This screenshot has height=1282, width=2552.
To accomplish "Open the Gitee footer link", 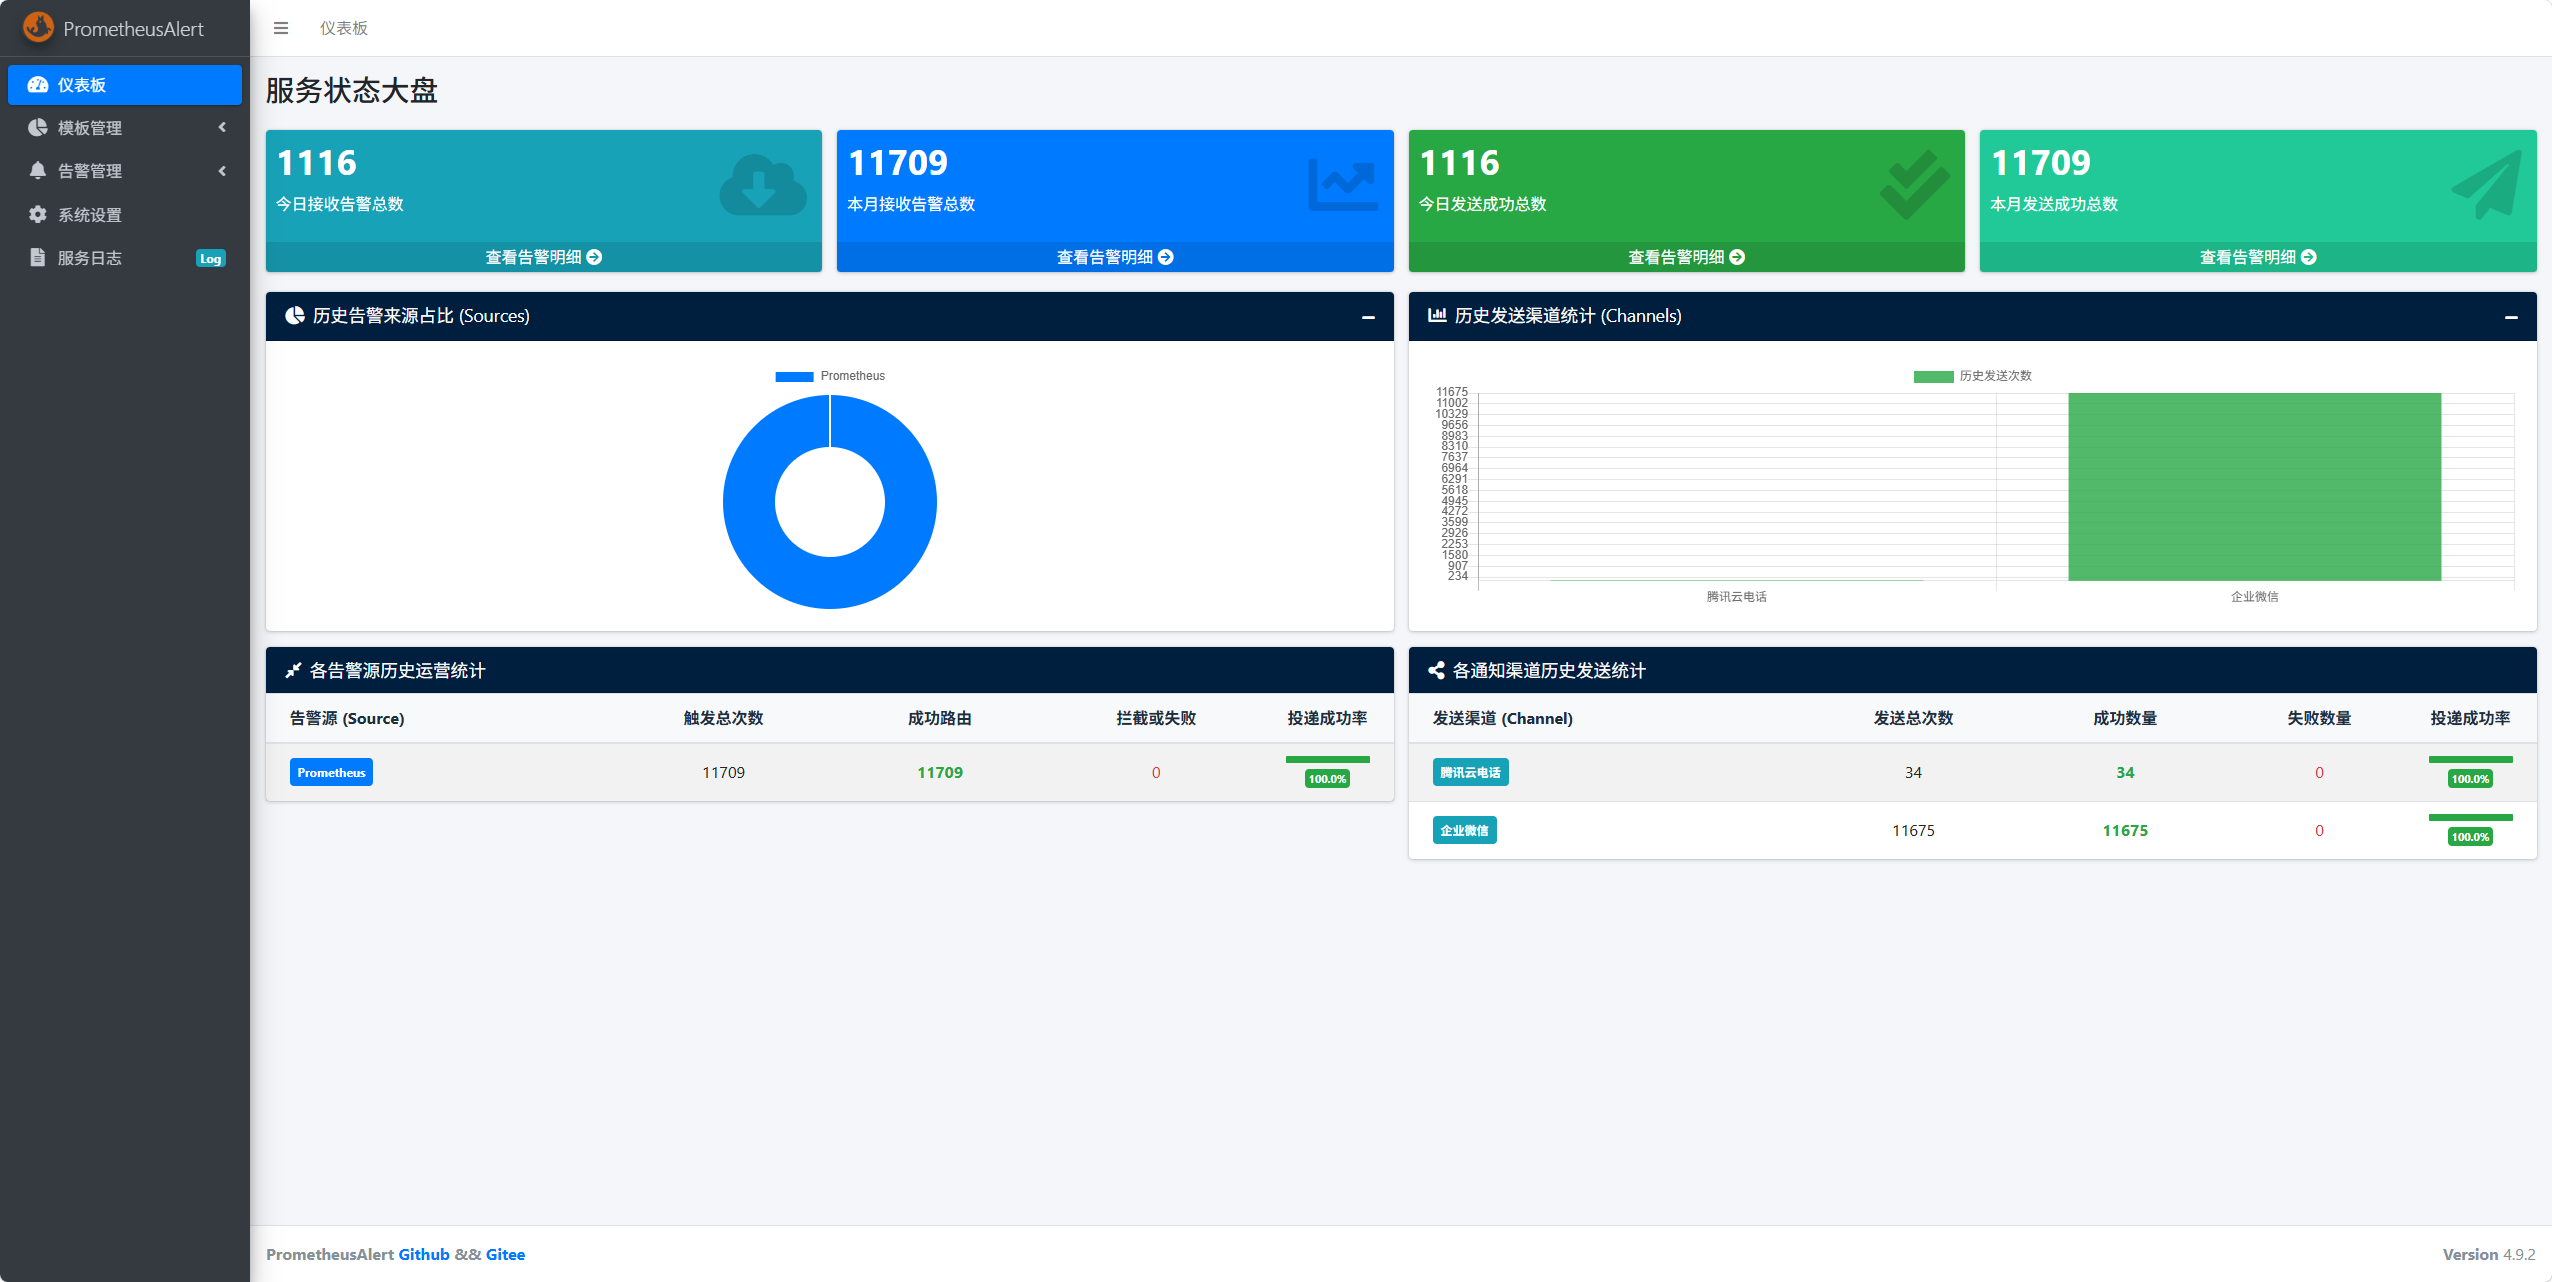I will point(505,1254).
